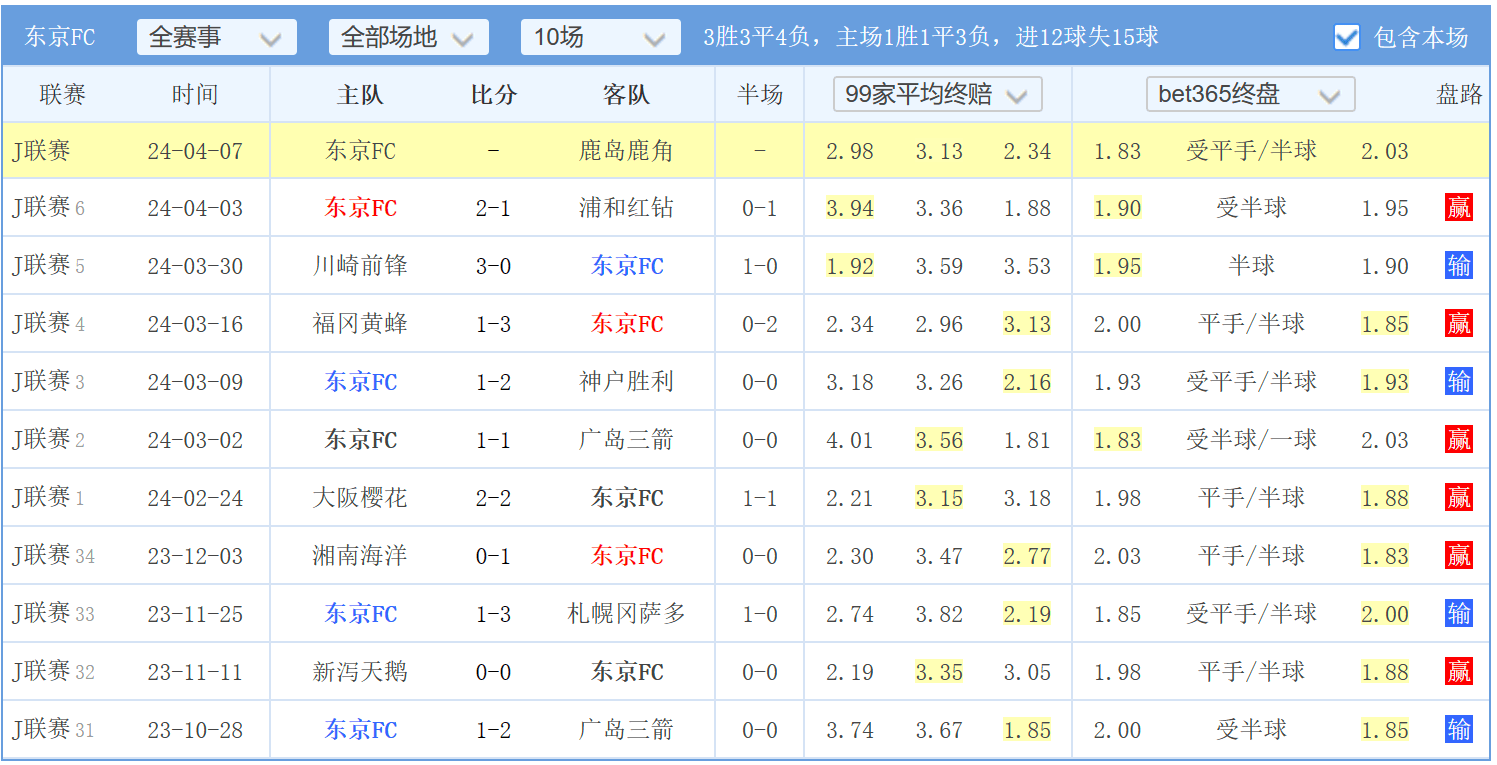Click the blue 东京FC in the 24-03-30 row
This screenshot has width=1497, height=765.
(627, 266)
